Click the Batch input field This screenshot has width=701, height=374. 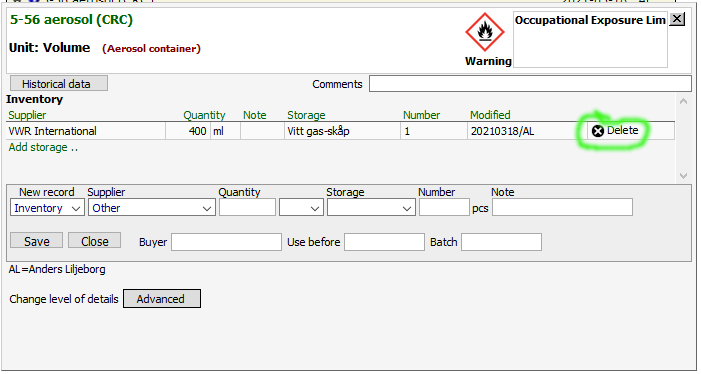point(501,242)
